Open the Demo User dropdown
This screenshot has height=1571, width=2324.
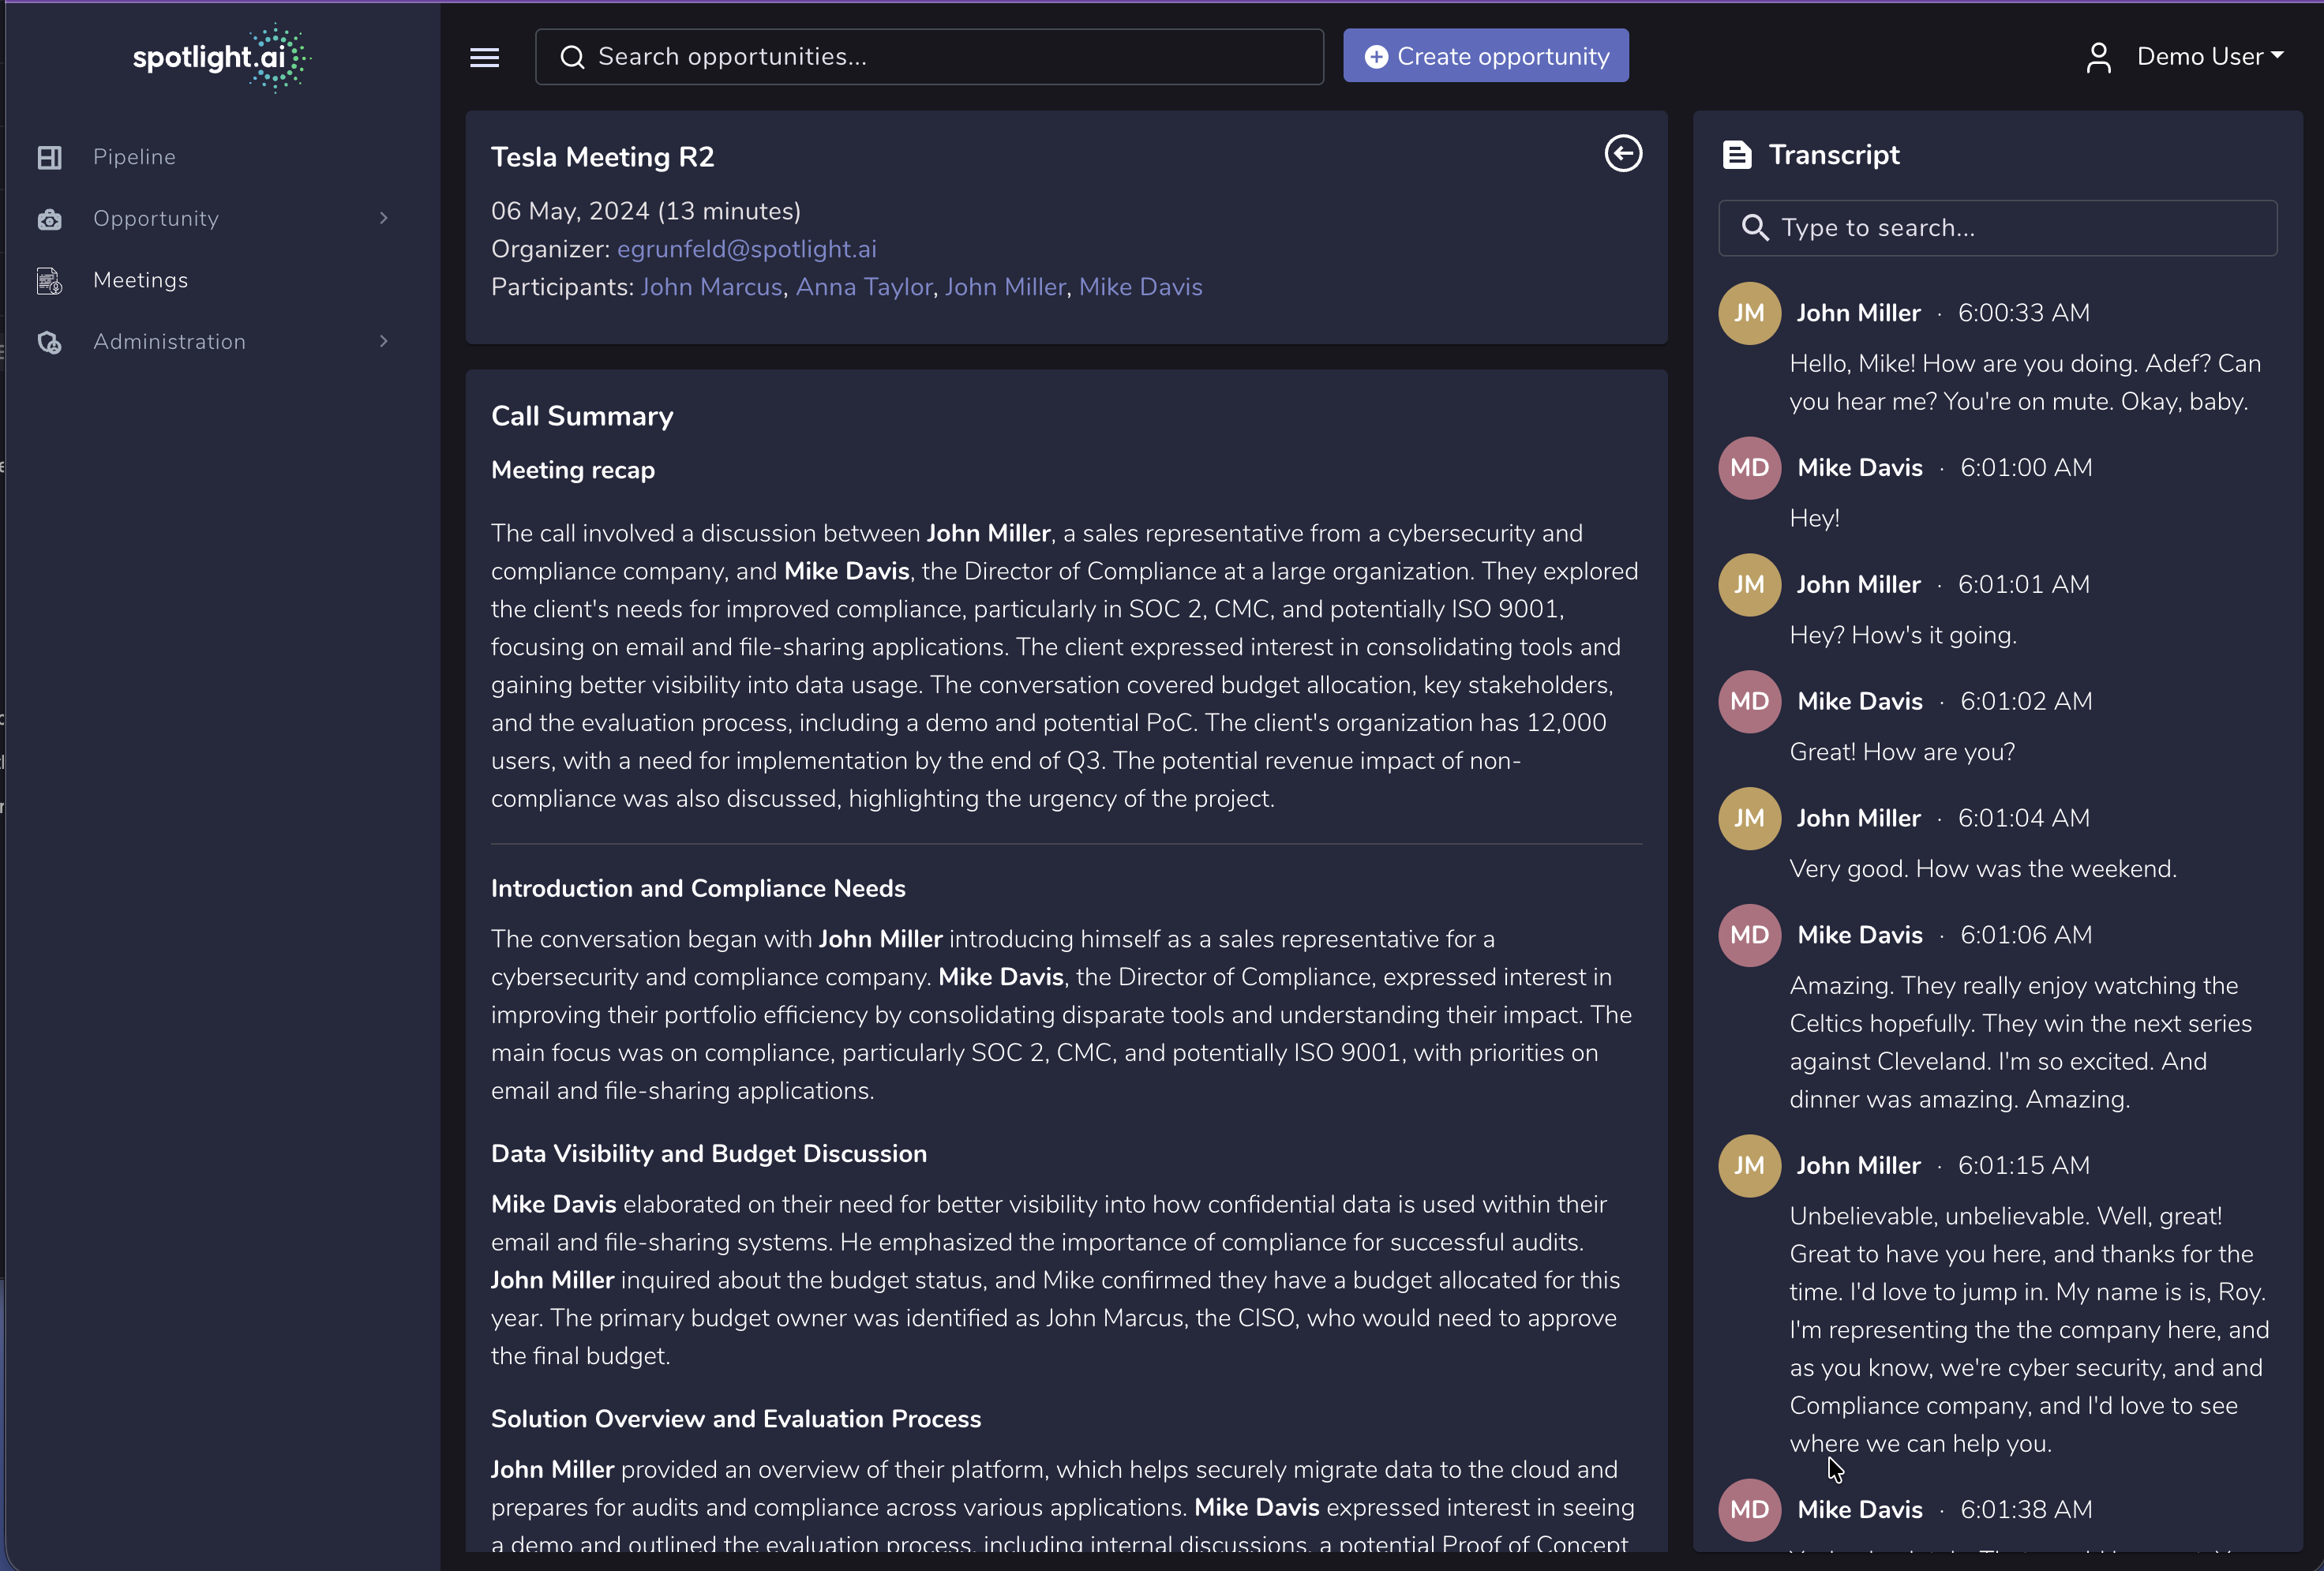point(2210,57)
